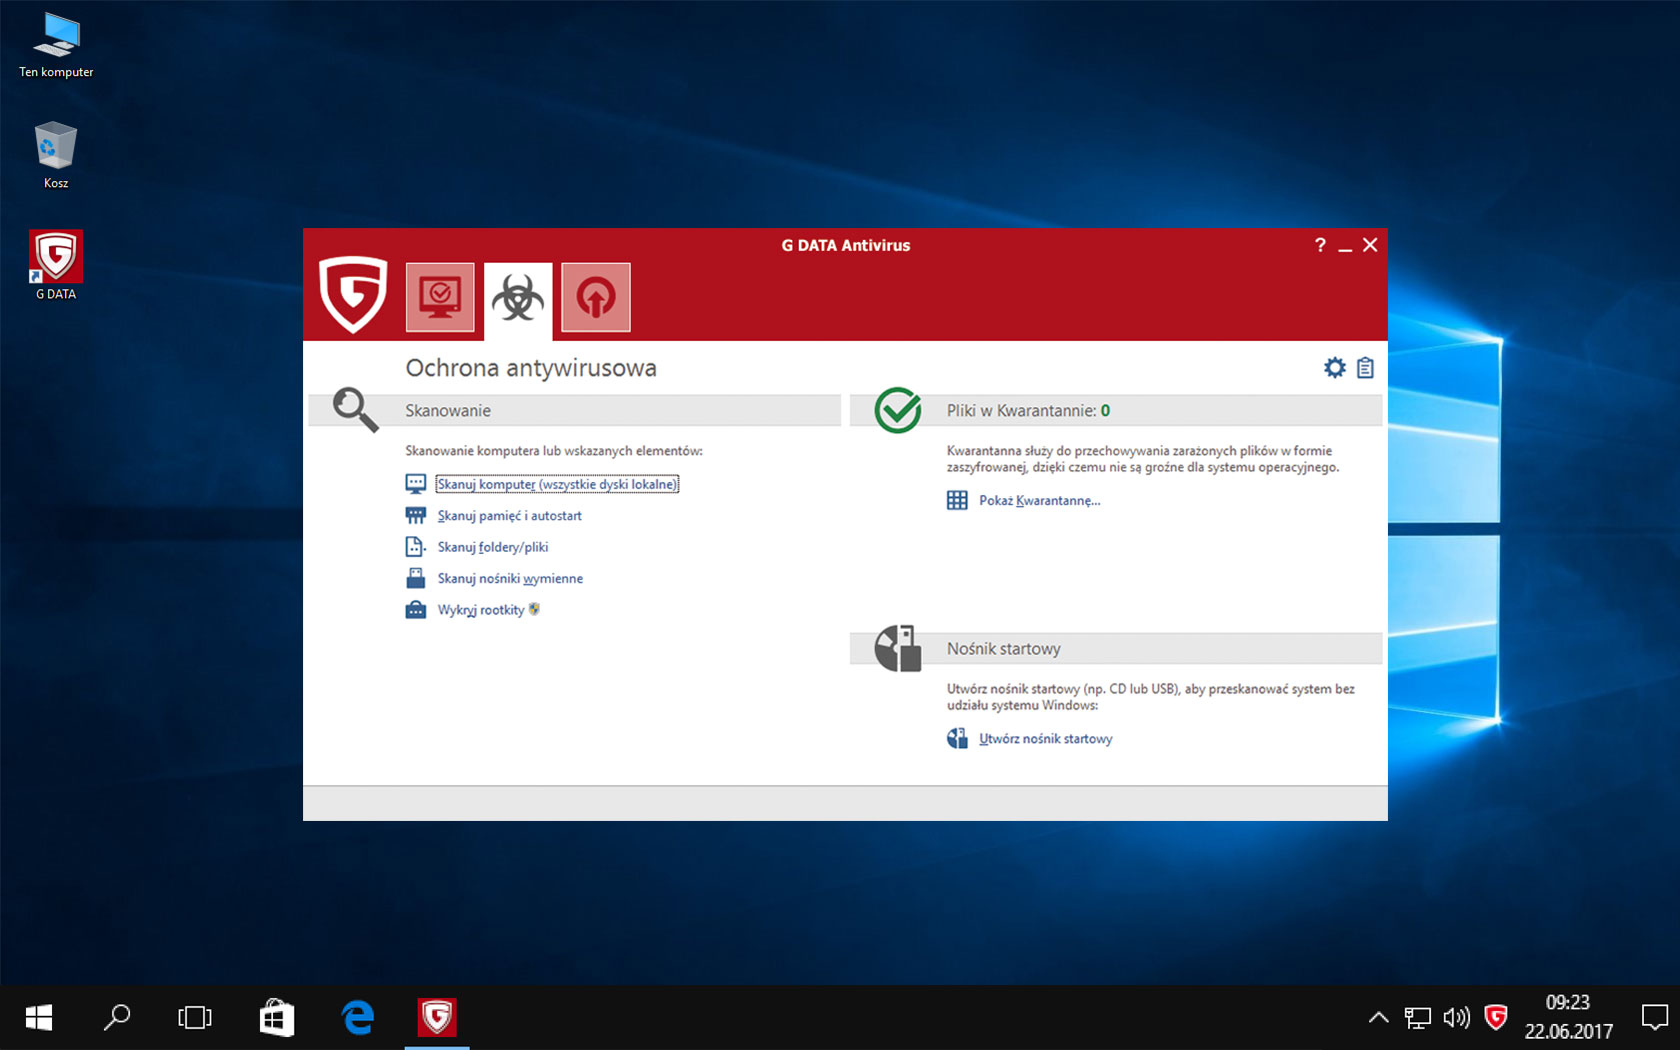Click the volume speaker tray icon
This screenshot has width=1680, height=1050.
pos(1456,1018)
